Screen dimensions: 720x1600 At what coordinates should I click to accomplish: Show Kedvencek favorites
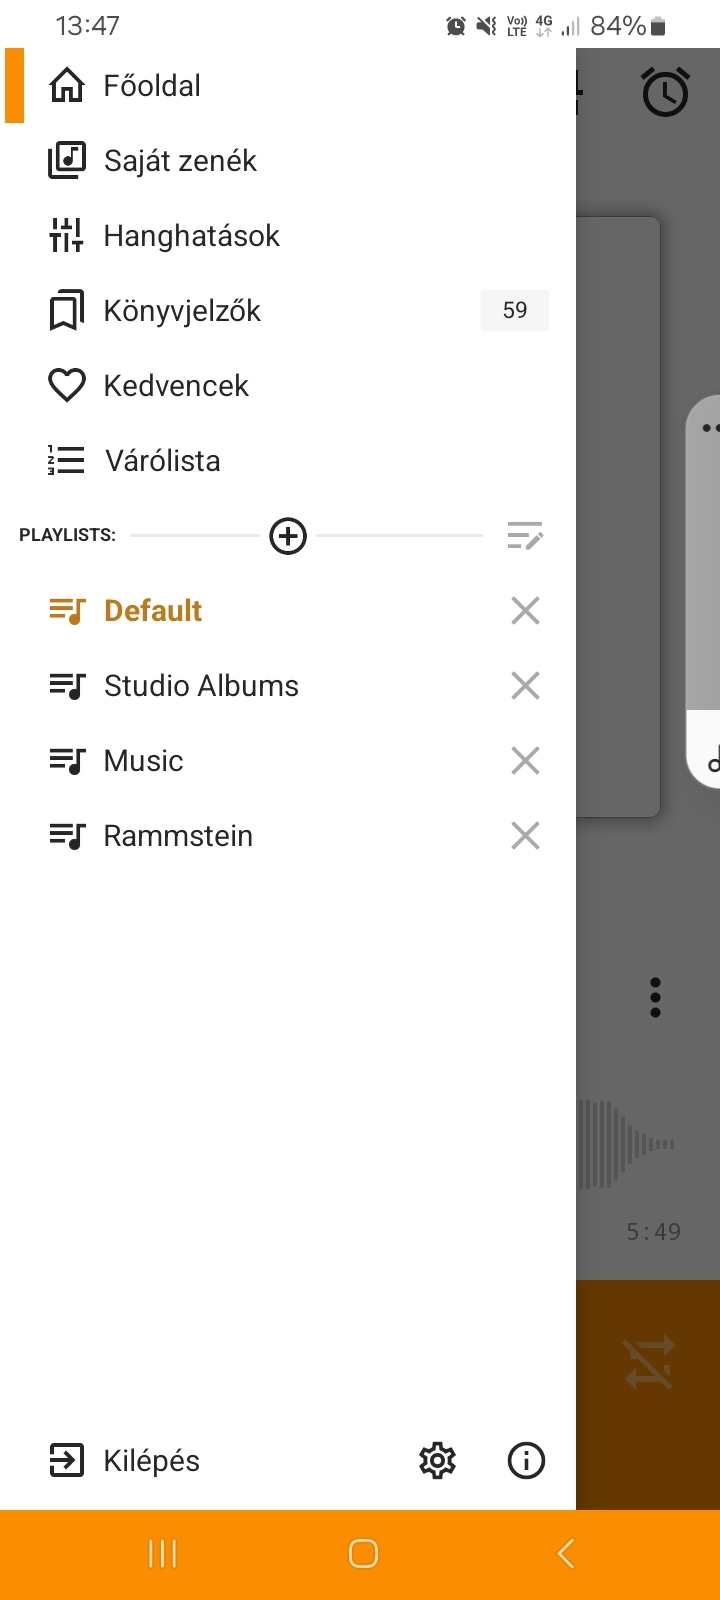176,386
